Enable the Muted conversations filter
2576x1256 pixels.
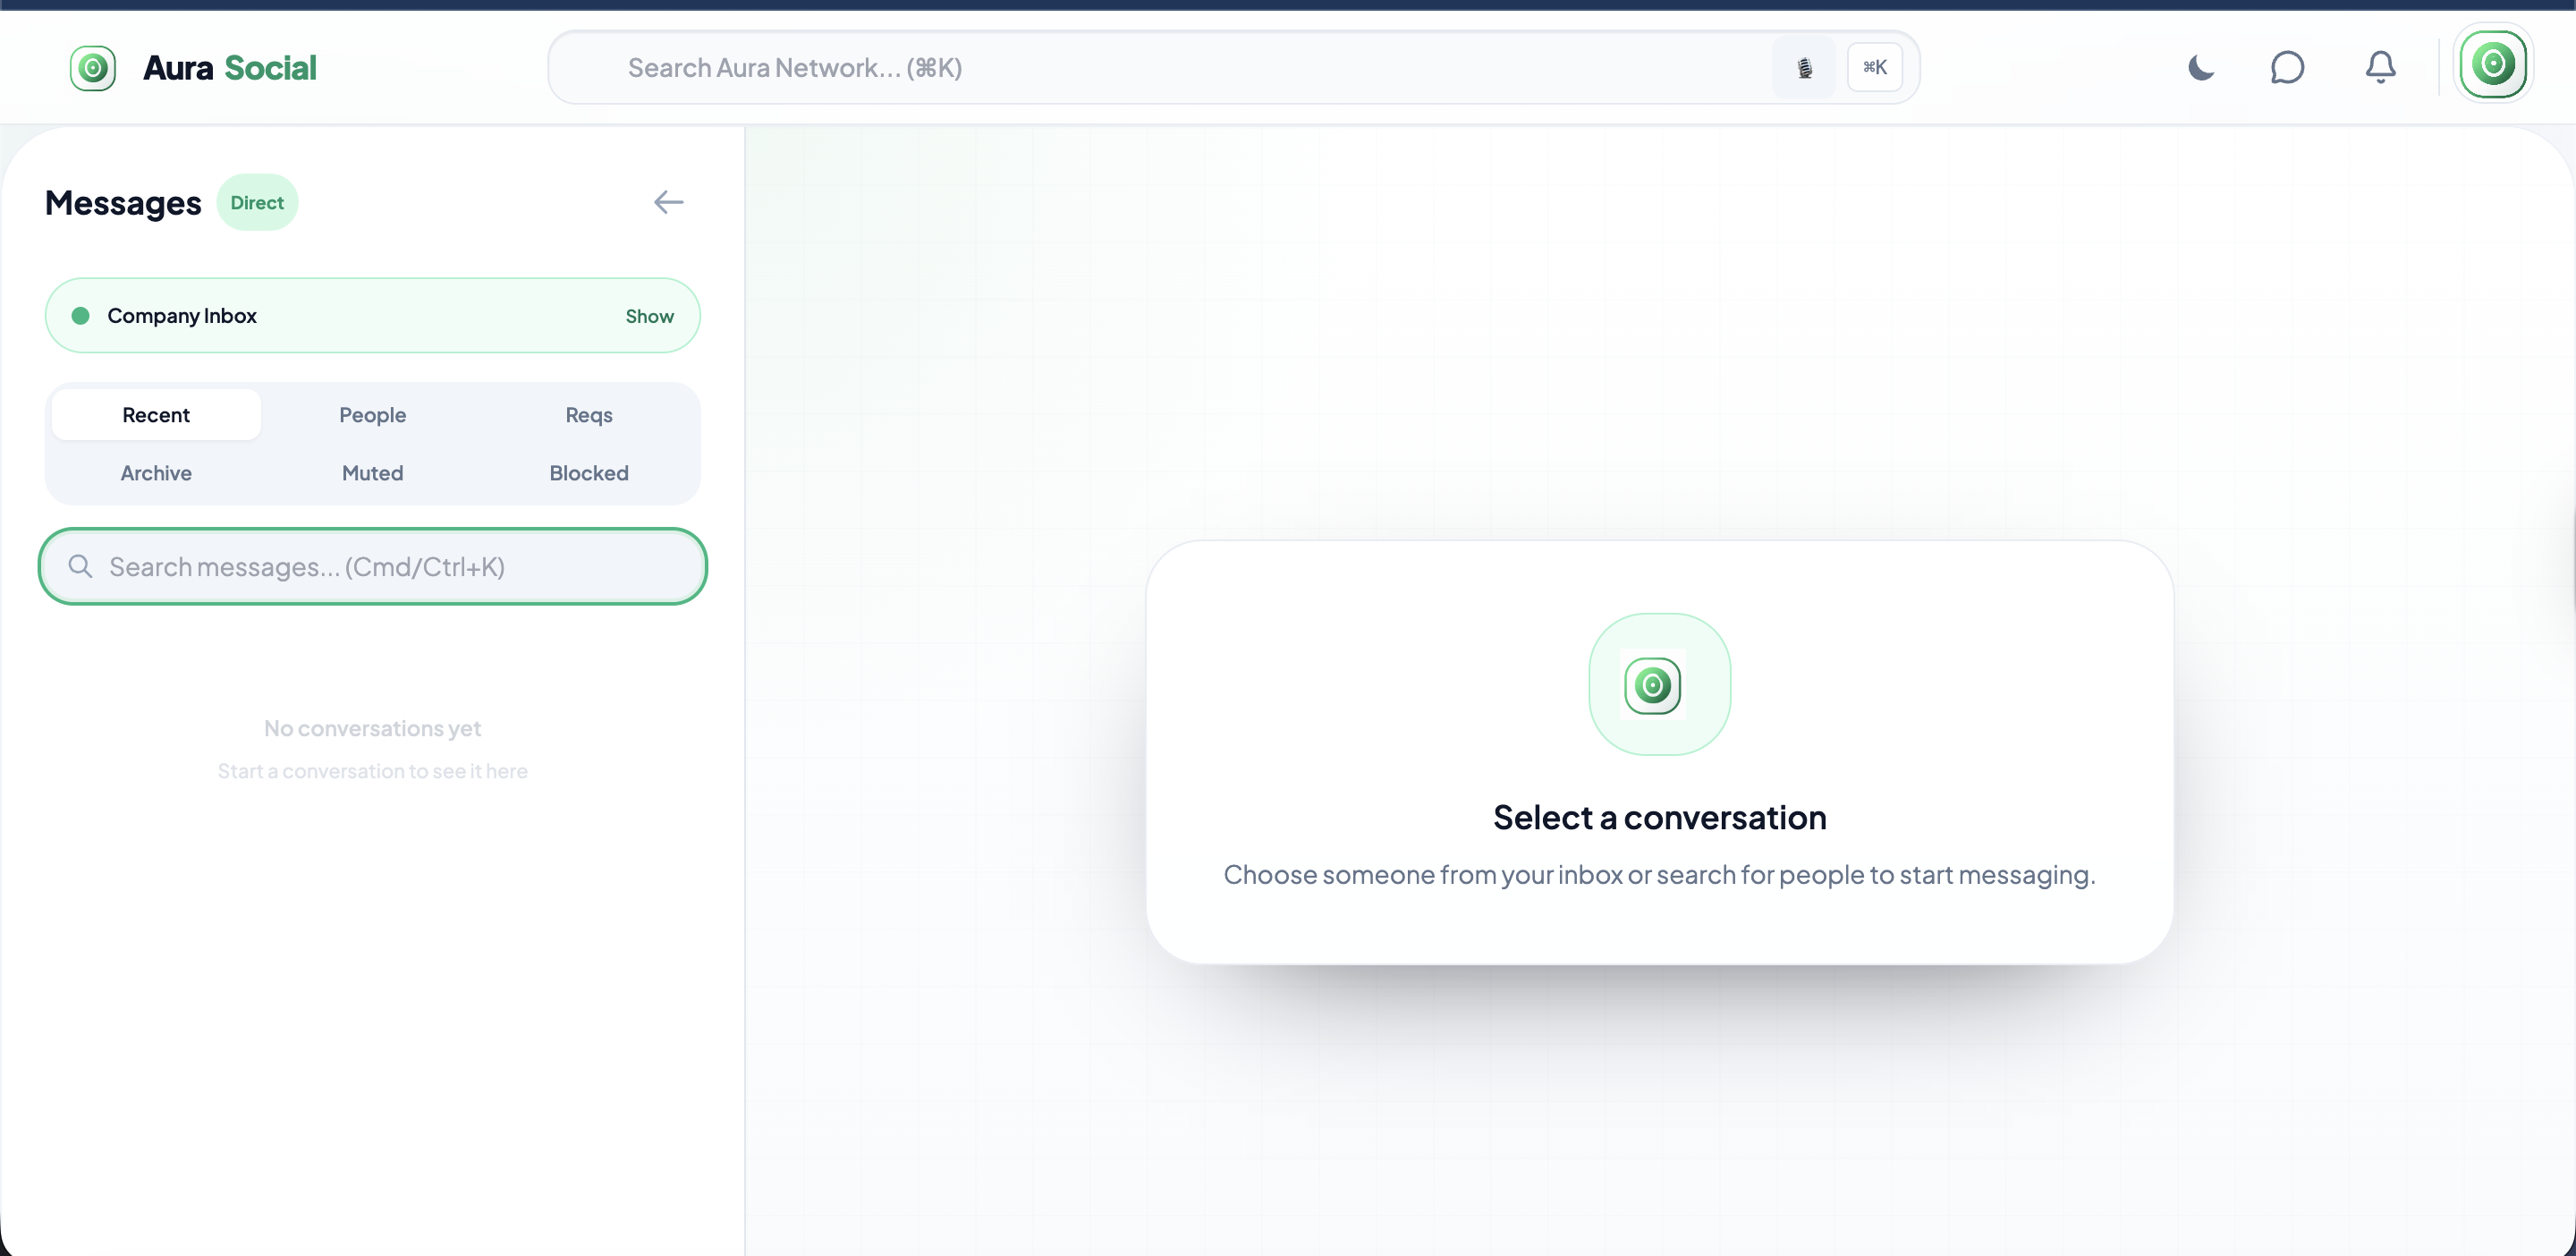pyautogui.click(x=372, y=473)
